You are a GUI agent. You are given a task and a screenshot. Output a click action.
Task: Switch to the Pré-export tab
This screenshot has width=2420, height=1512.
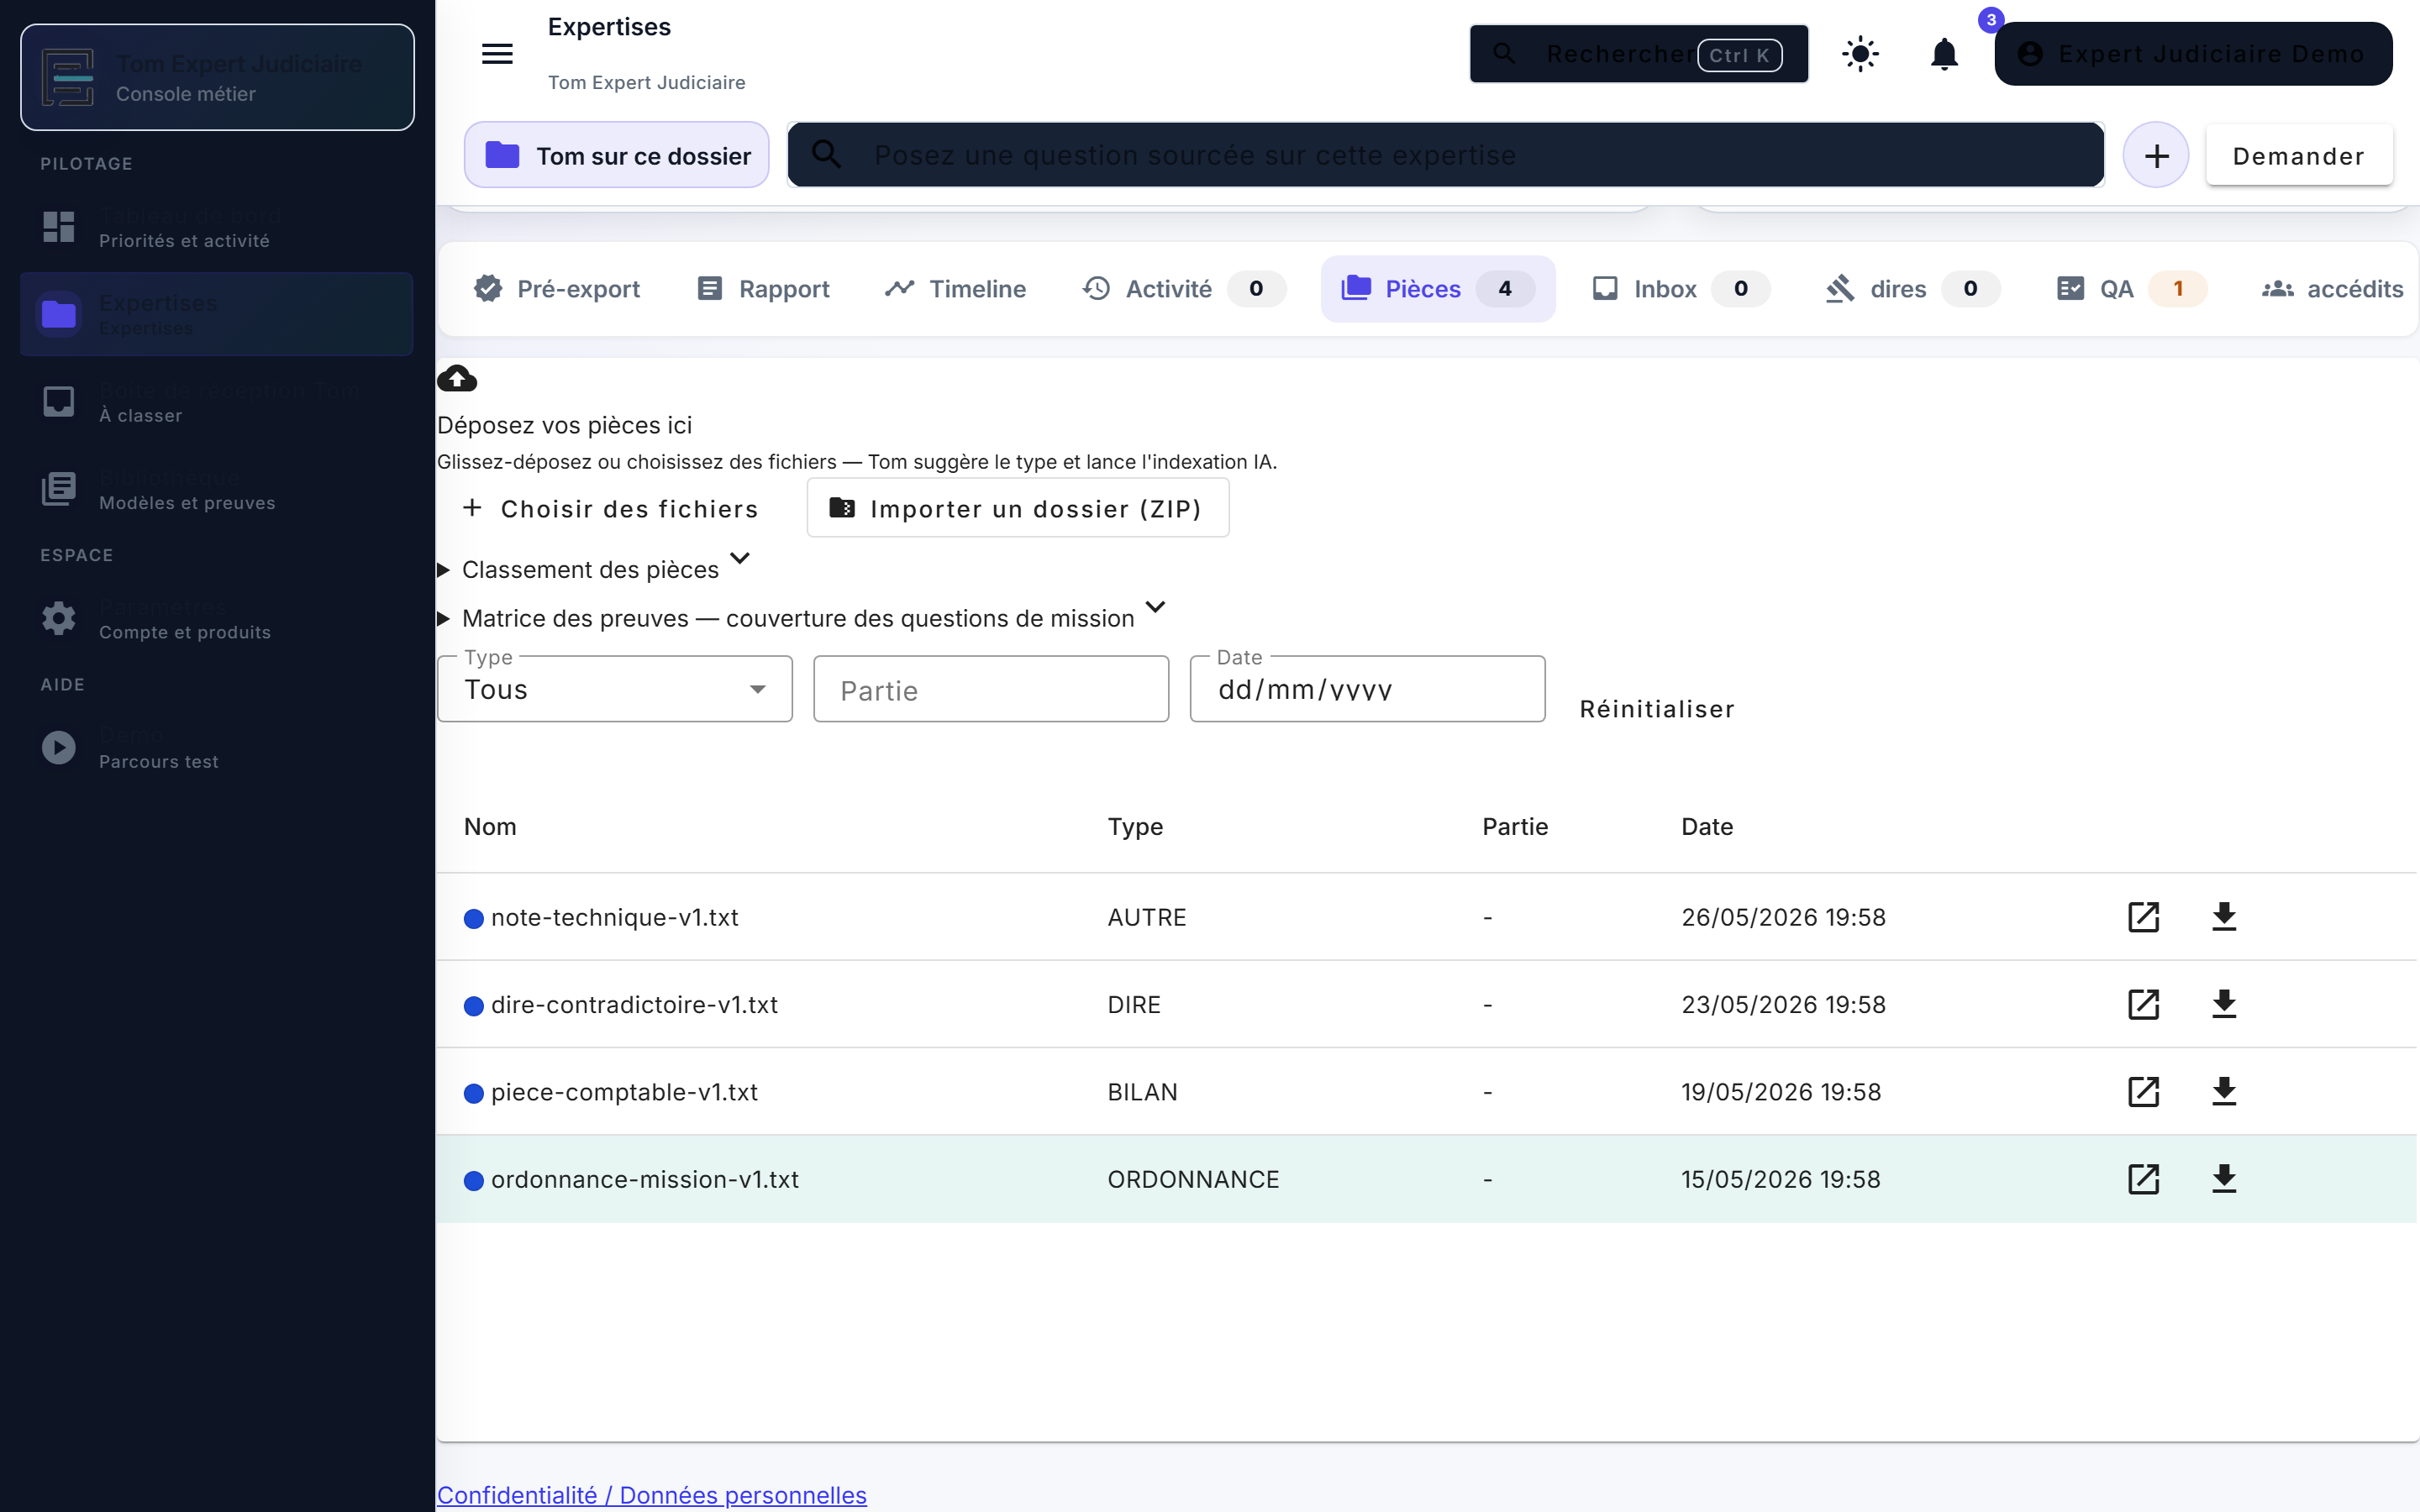pyautogui.click(x=557, y=289)
